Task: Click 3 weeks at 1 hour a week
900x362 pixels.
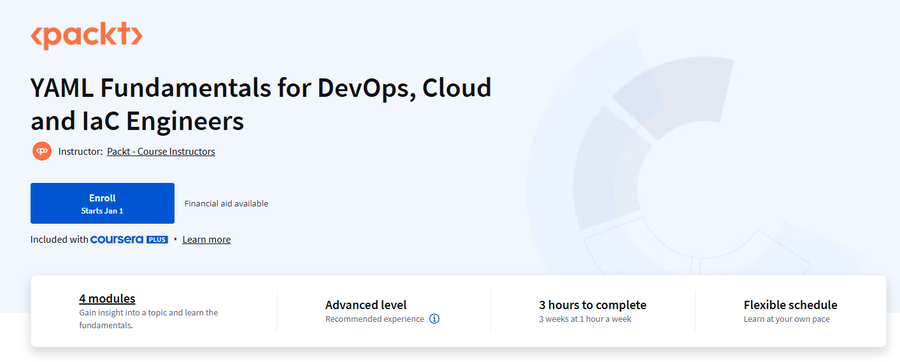Action: click(x=585, y=319)
